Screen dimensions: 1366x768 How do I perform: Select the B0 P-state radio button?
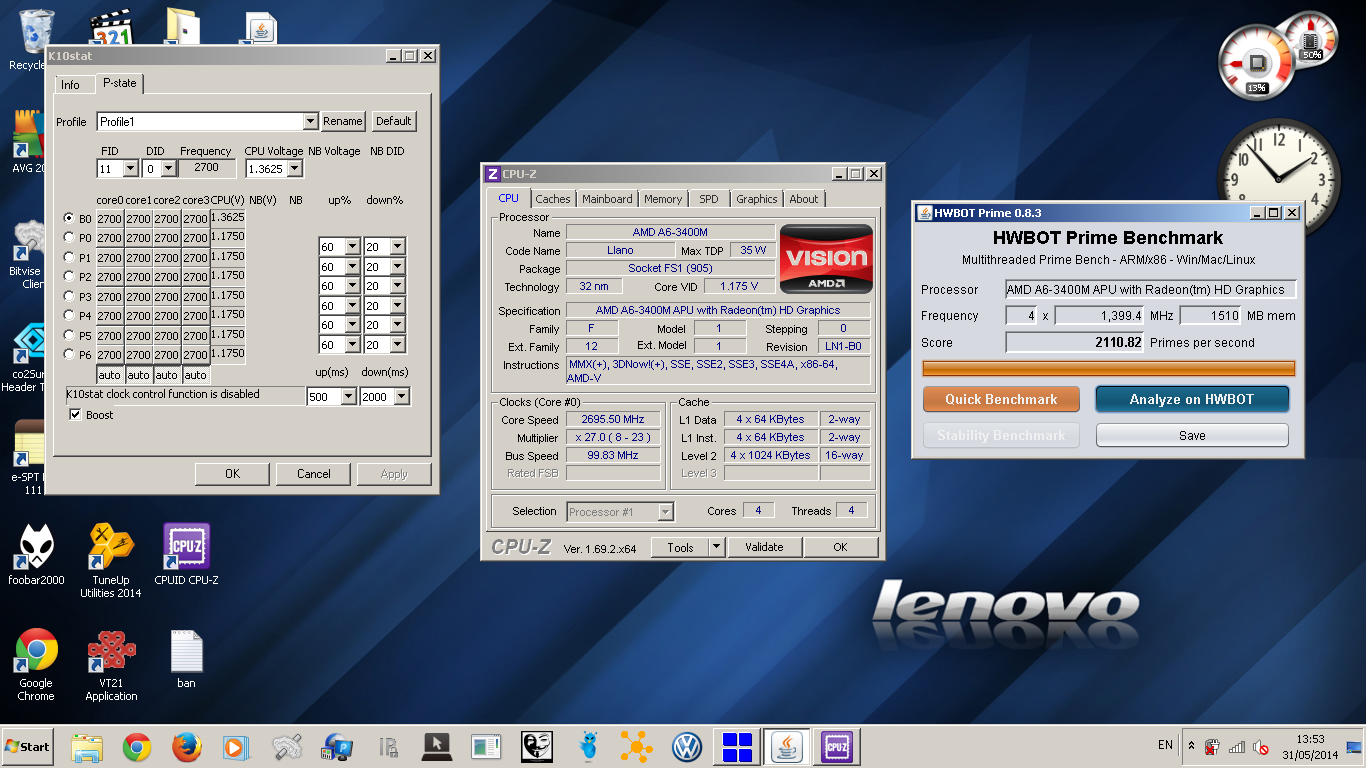[69, 218]
